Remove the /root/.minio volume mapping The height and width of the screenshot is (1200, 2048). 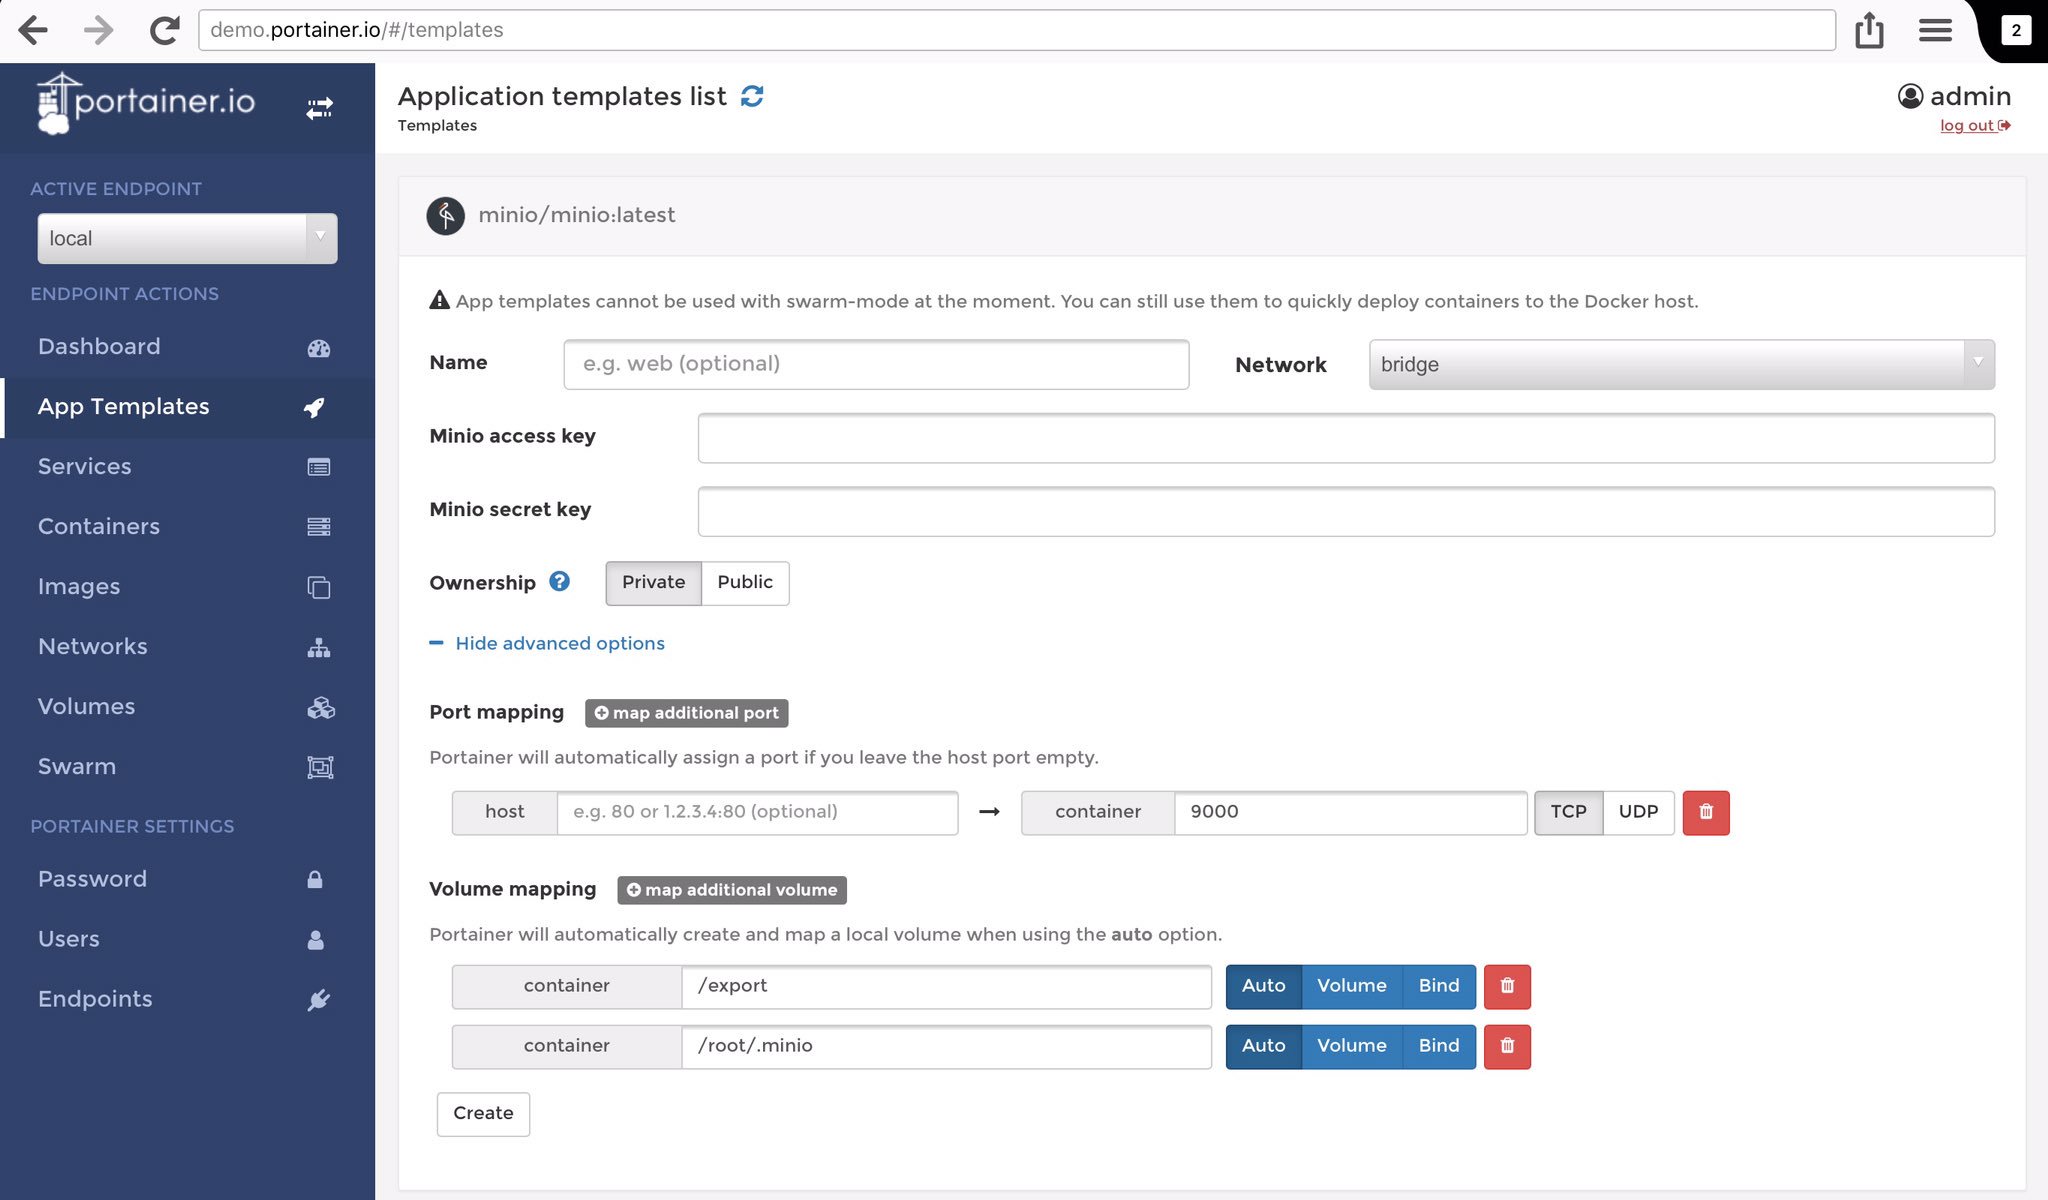point(1506,1046)
